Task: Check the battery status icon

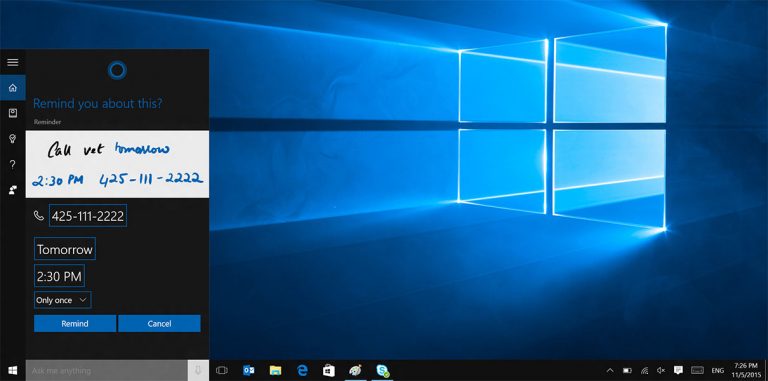Action: [x=627, y=370]
